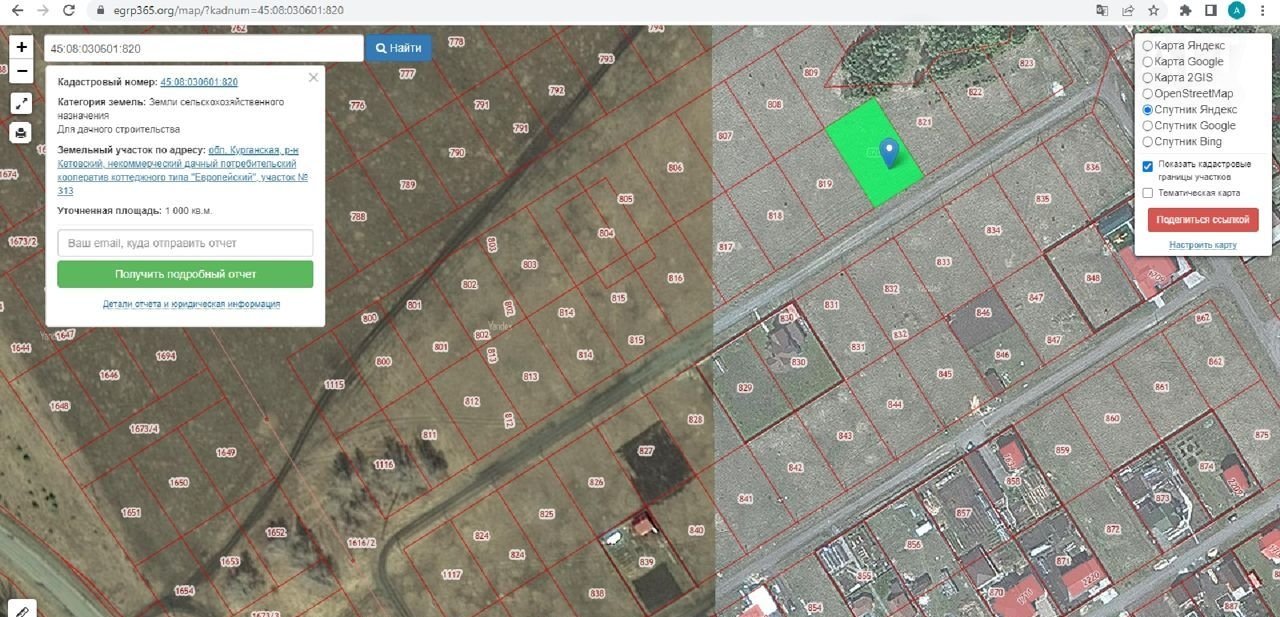Click parcel label 1117 on the map
The height and width of the screenshot is (617, 1280).
click(x=451, y=575)
